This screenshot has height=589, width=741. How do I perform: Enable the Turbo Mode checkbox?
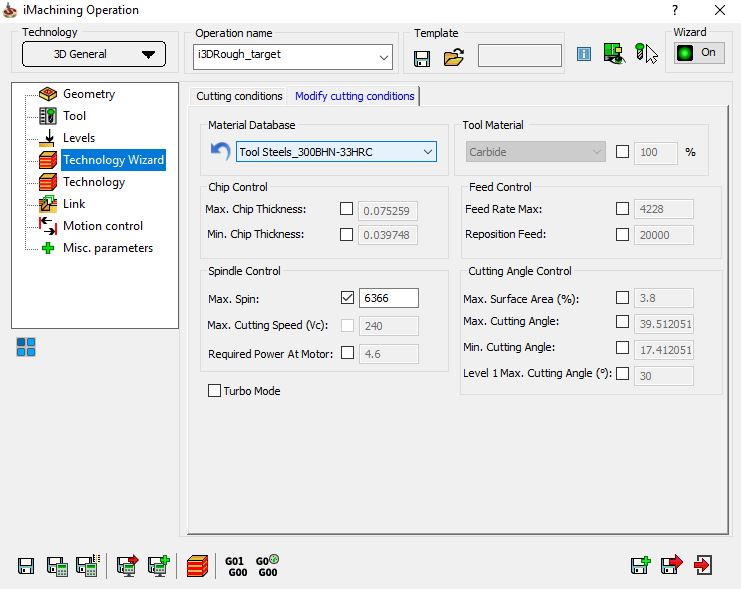[x=214, y=391]
